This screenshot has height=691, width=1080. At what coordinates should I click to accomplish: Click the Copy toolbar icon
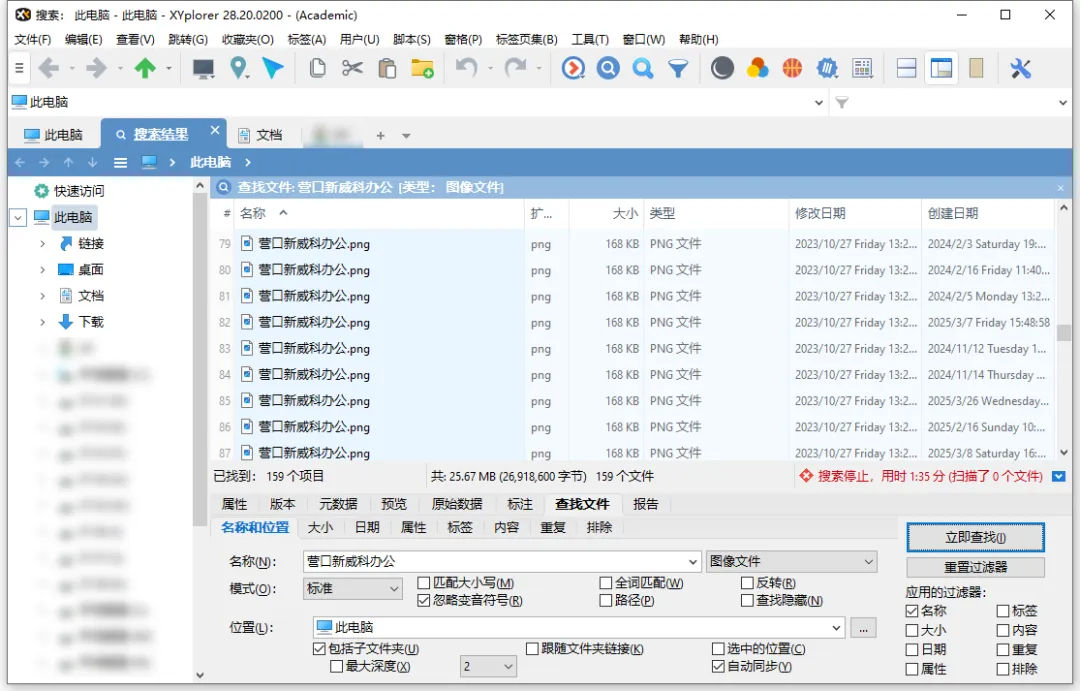(318, 68)
